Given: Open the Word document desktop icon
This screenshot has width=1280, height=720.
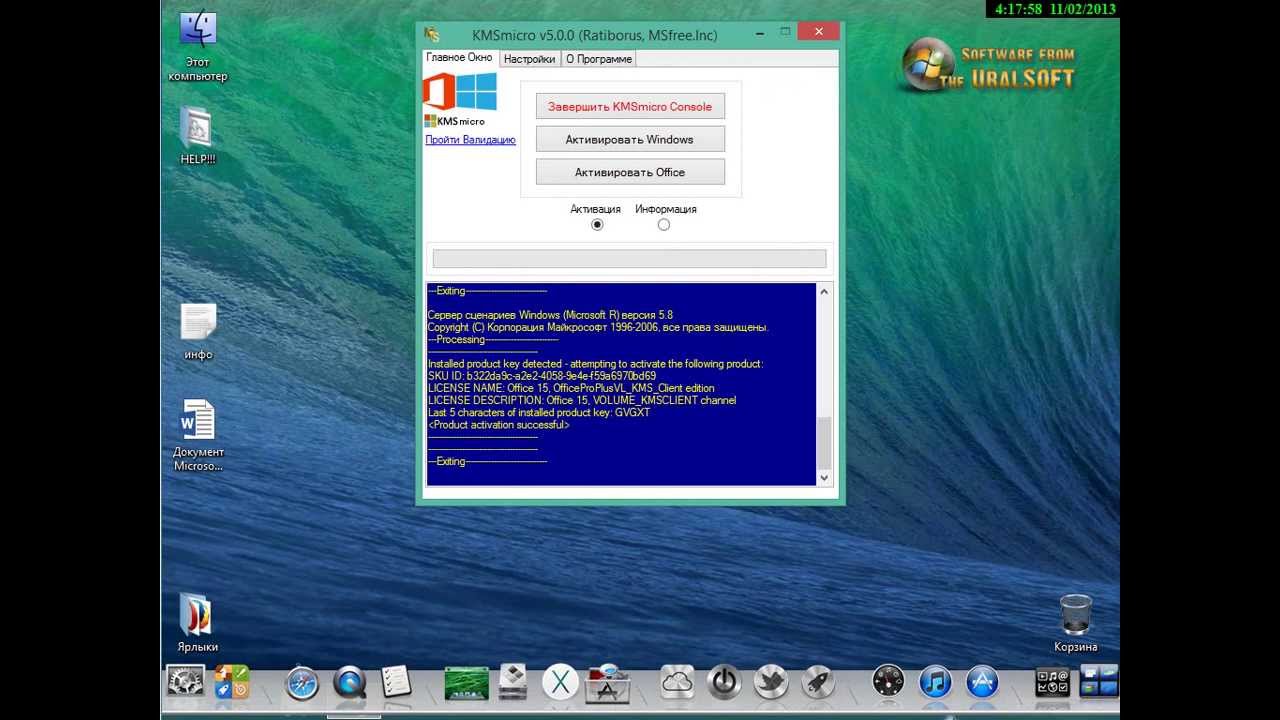Looking at the screenshot, I should [198, 435].
